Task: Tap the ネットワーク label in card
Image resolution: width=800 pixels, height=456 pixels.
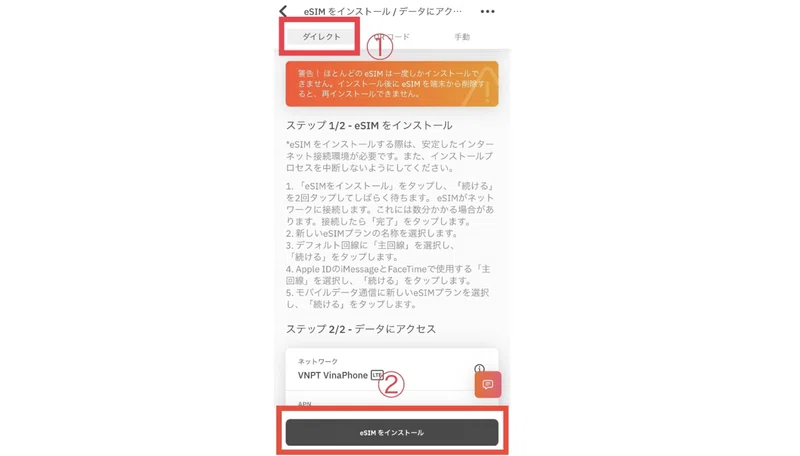Action: (318, 361)
